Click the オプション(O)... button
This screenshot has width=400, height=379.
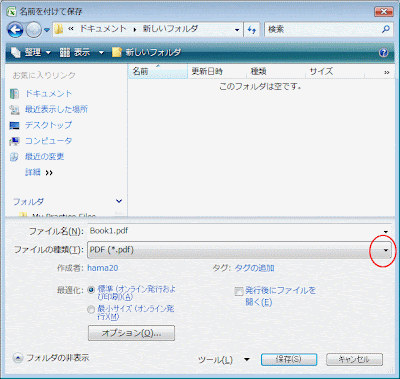pos(131,333)
